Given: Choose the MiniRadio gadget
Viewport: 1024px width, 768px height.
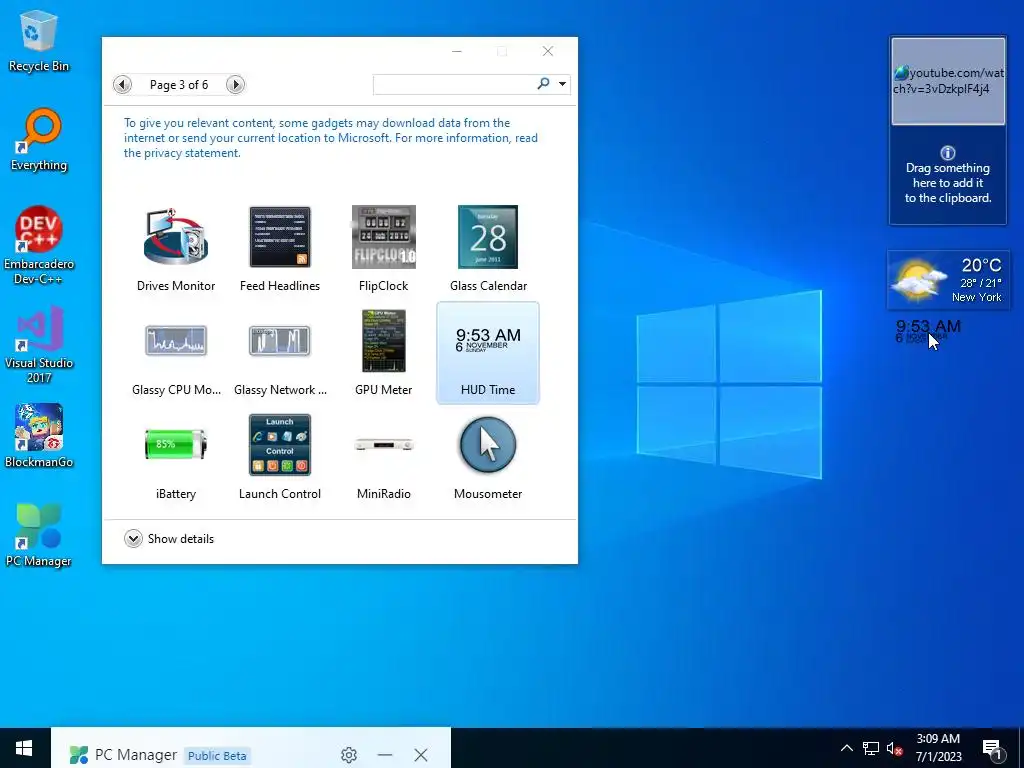Looking at the screenshot, I should coord(383,456).
